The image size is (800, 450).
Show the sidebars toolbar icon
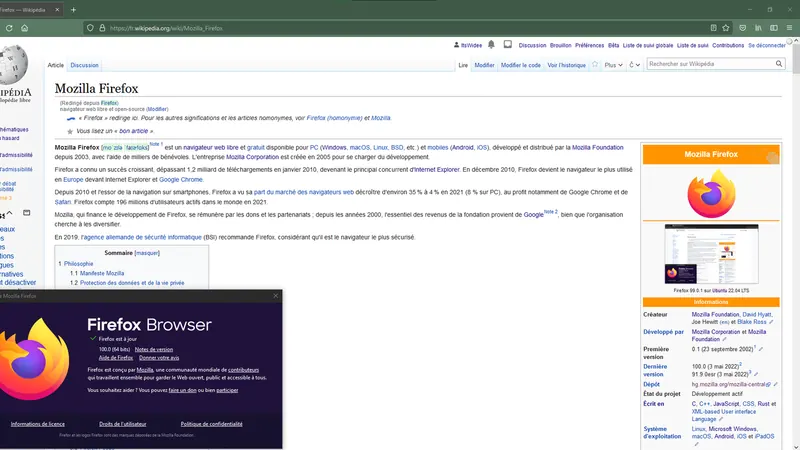click(774, 28)
